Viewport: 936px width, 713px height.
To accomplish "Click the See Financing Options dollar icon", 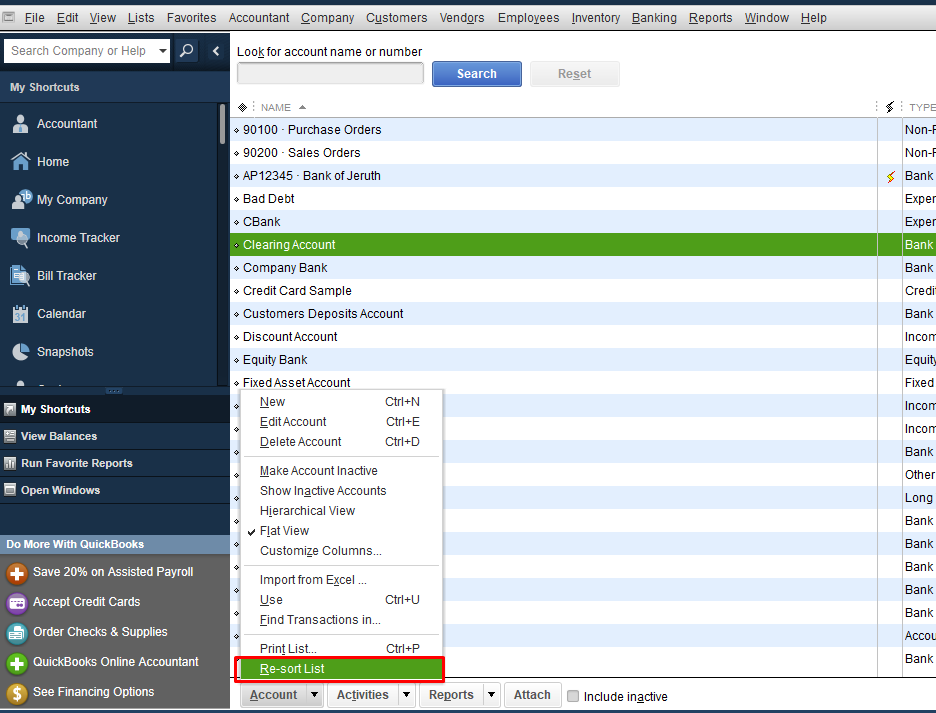I will [17, 693].
